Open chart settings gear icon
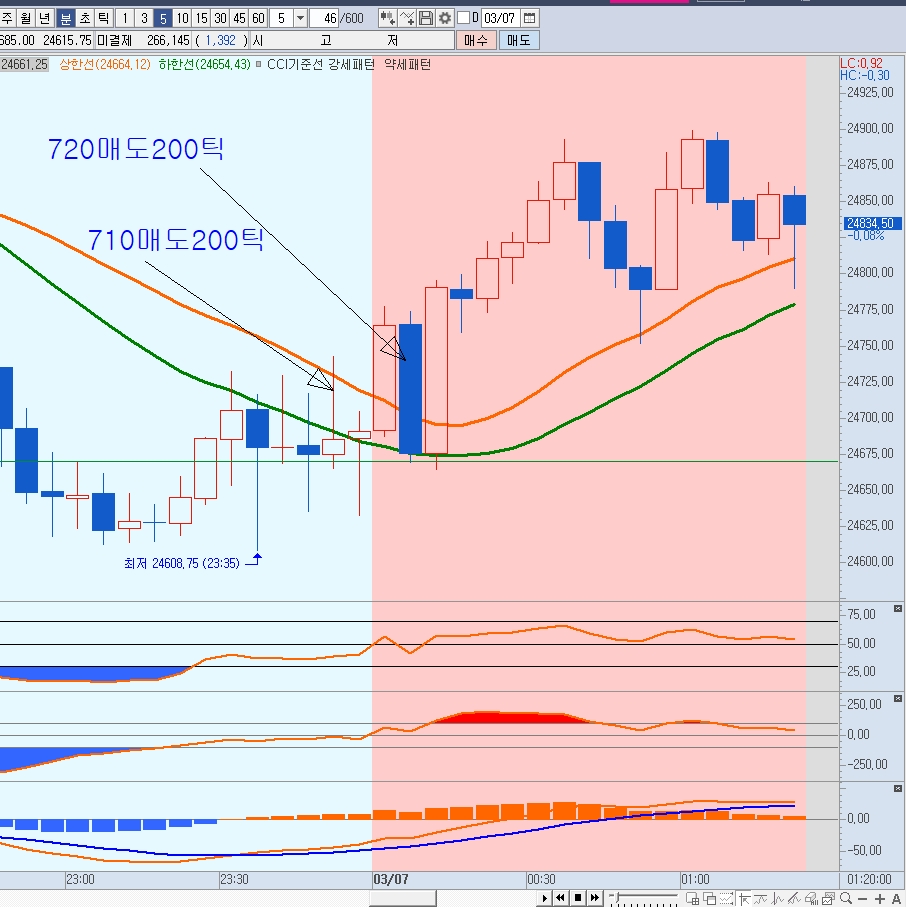This screenshot has width=906, height=907. click(x=444, y=18)
